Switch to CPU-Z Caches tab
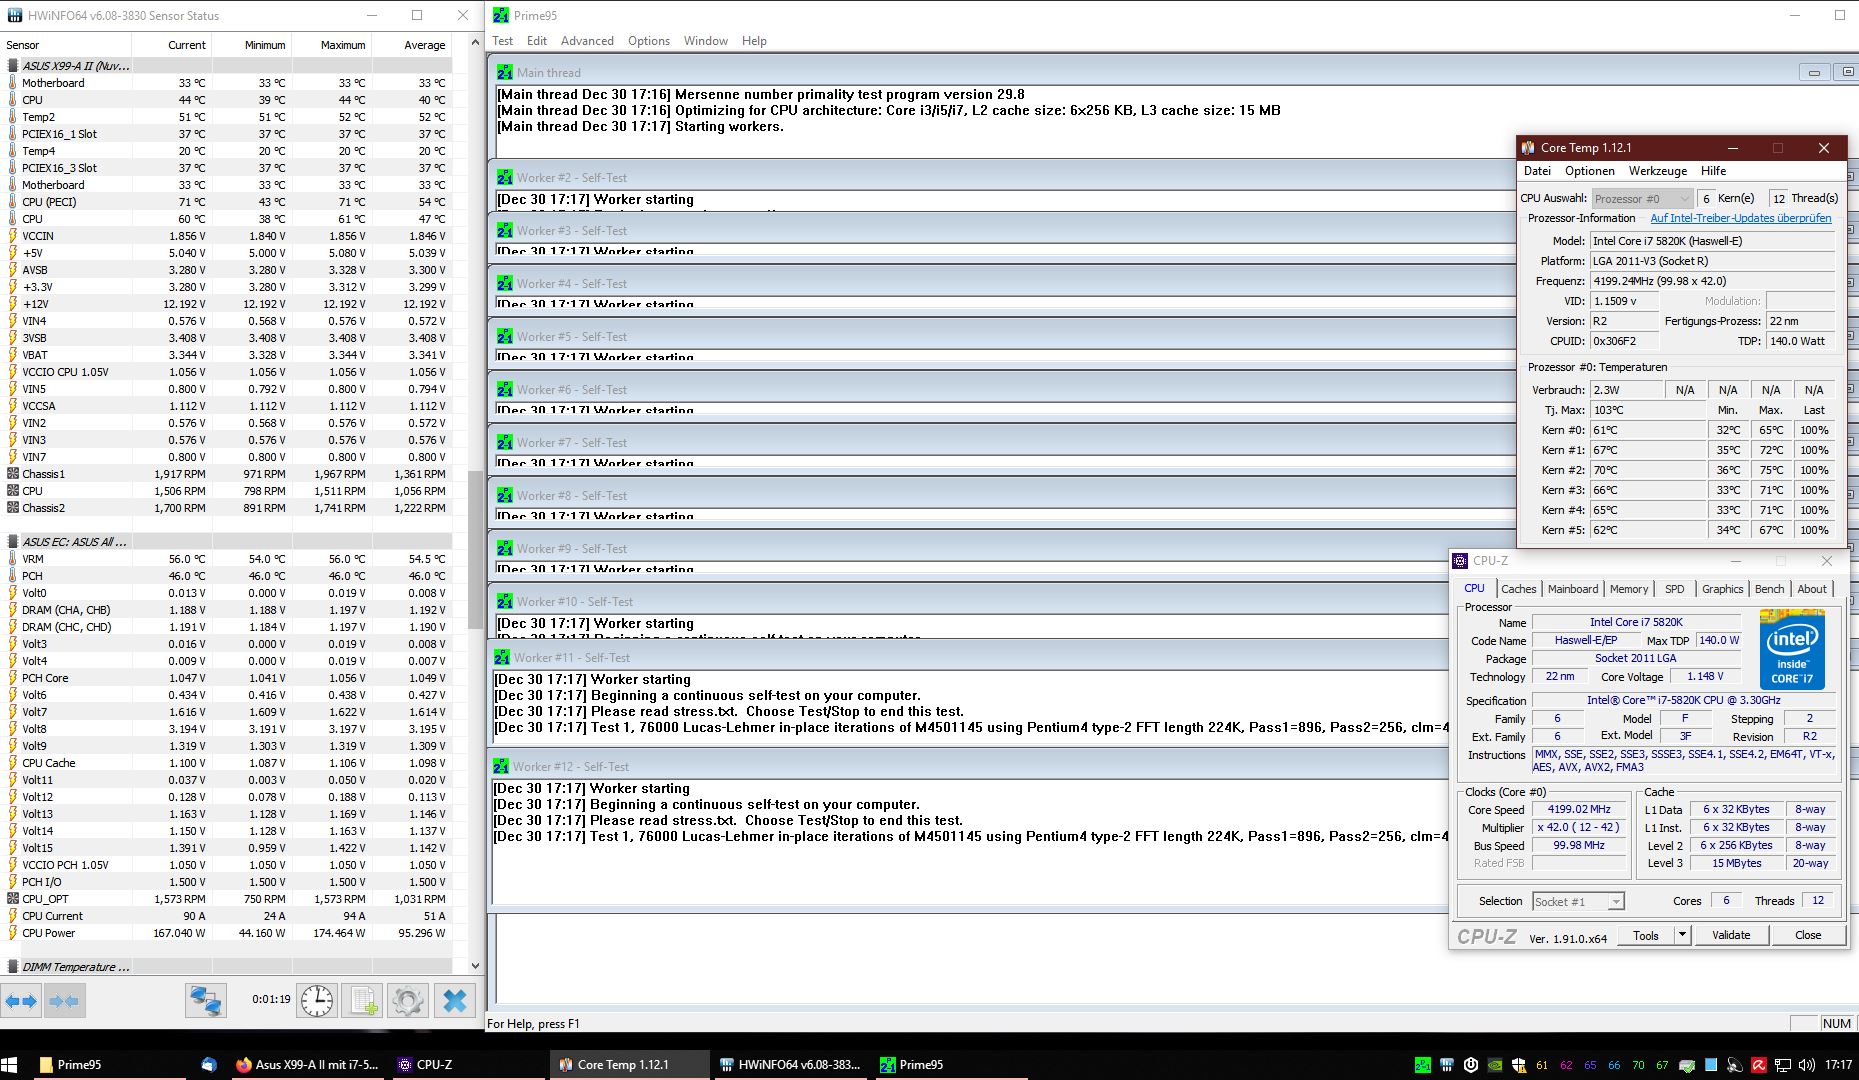The height and width of the screenshot is (1080, 1859). click(x=1518, y=589)
